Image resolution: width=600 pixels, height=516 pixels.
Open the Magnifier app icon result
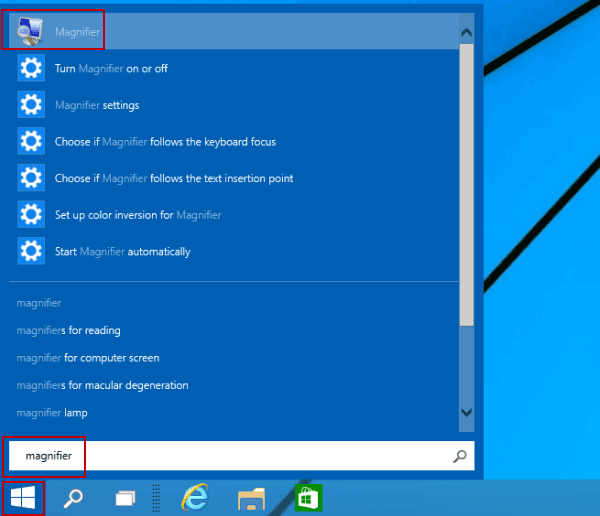(30, 31)
